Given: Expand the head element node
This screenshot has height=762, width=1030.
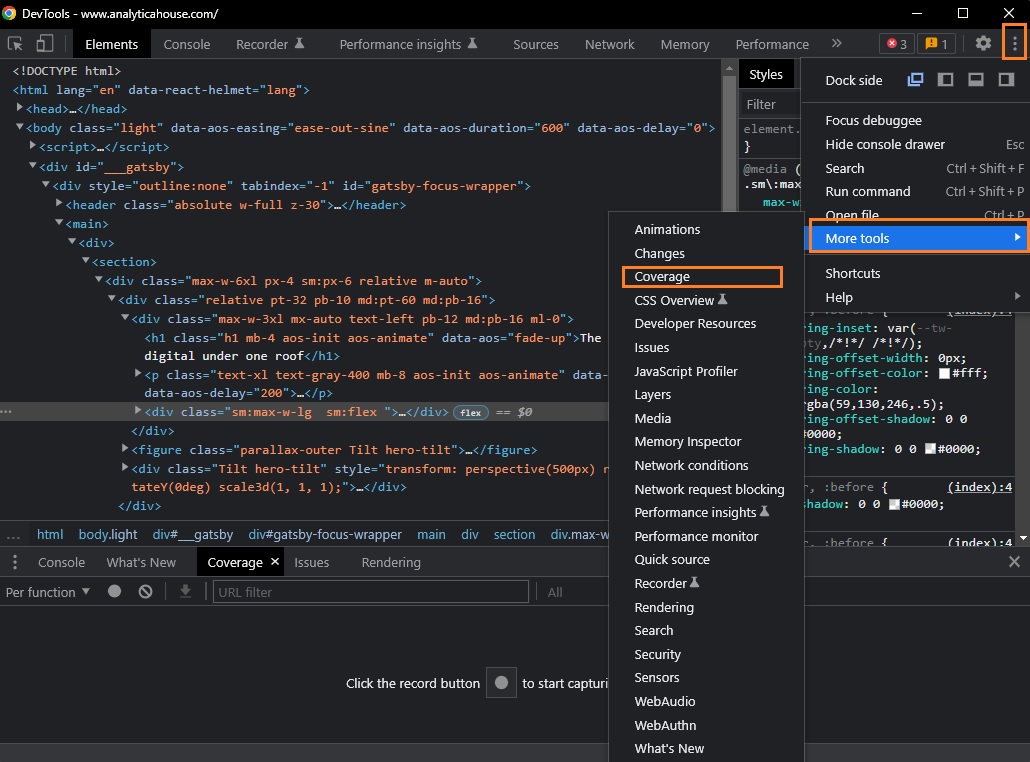Looking at the screenshot, I should [20, 108].
